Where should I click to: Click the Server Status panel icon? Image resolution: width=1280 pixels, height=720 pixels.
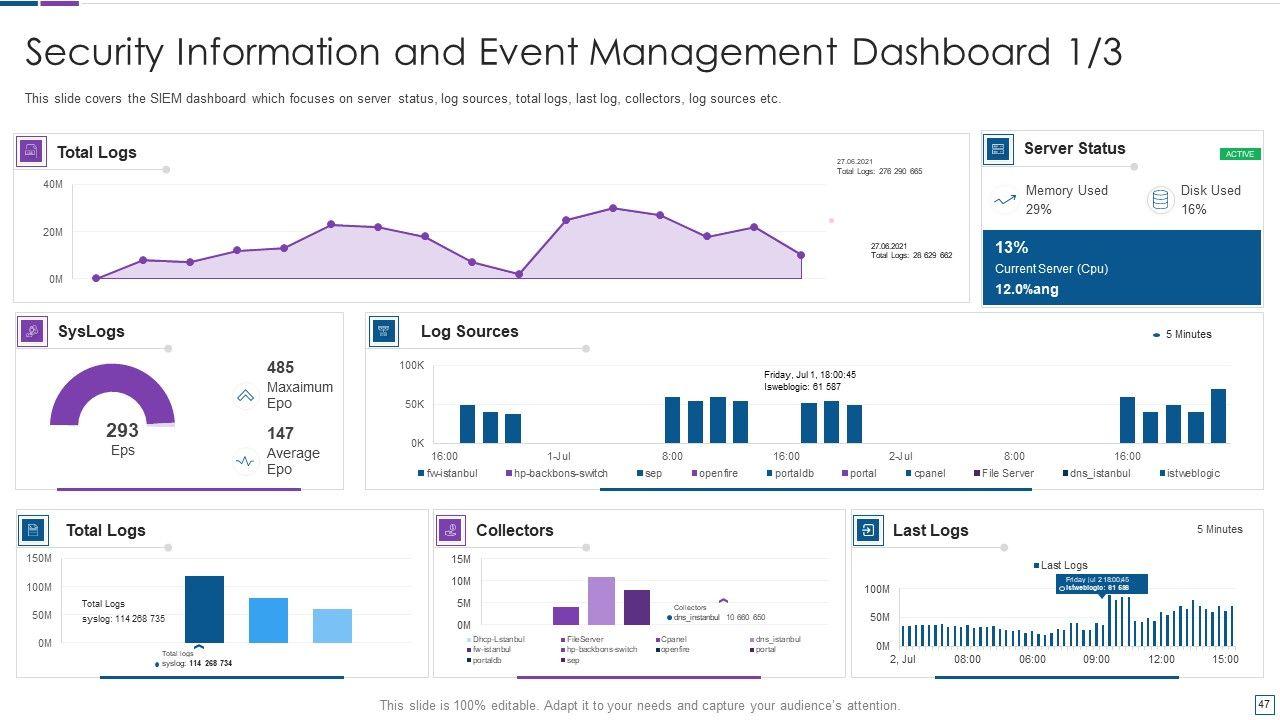997,149
